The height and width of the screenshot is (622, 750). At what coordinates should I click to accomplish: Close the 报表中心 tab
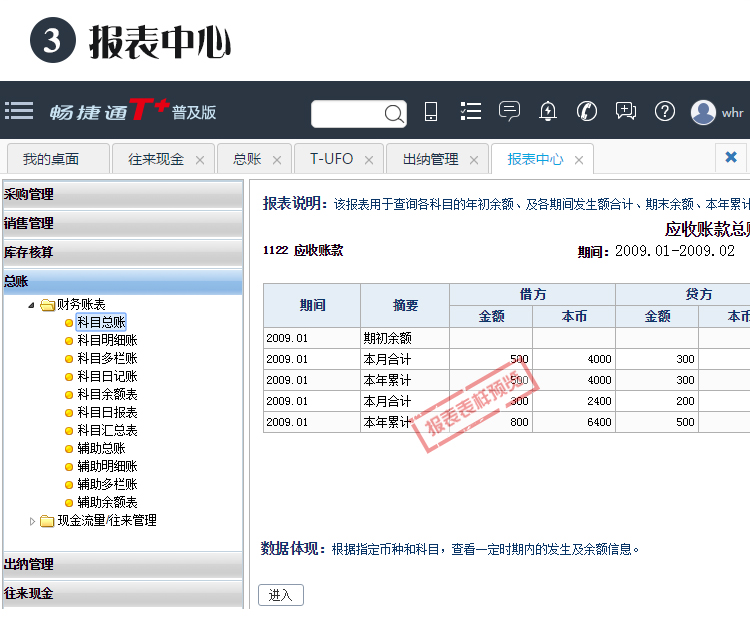click(579, 160)
